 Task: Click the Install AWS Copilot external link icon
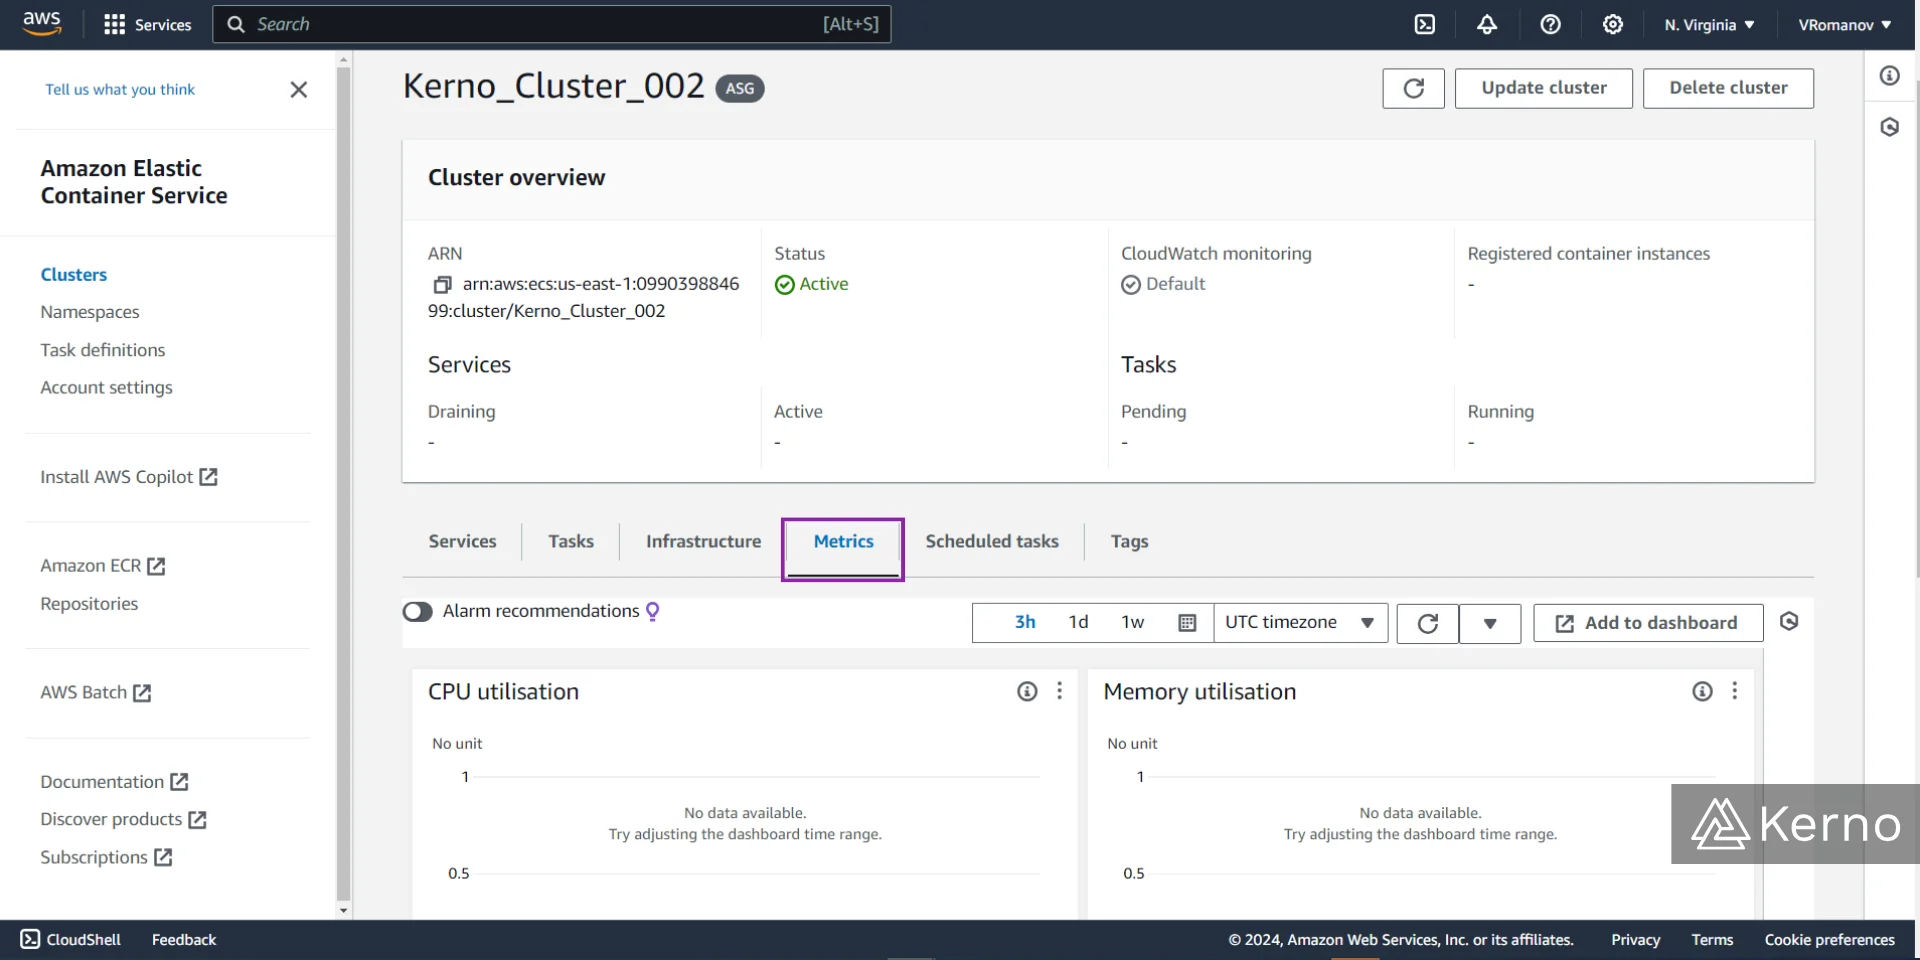point(208,477)
